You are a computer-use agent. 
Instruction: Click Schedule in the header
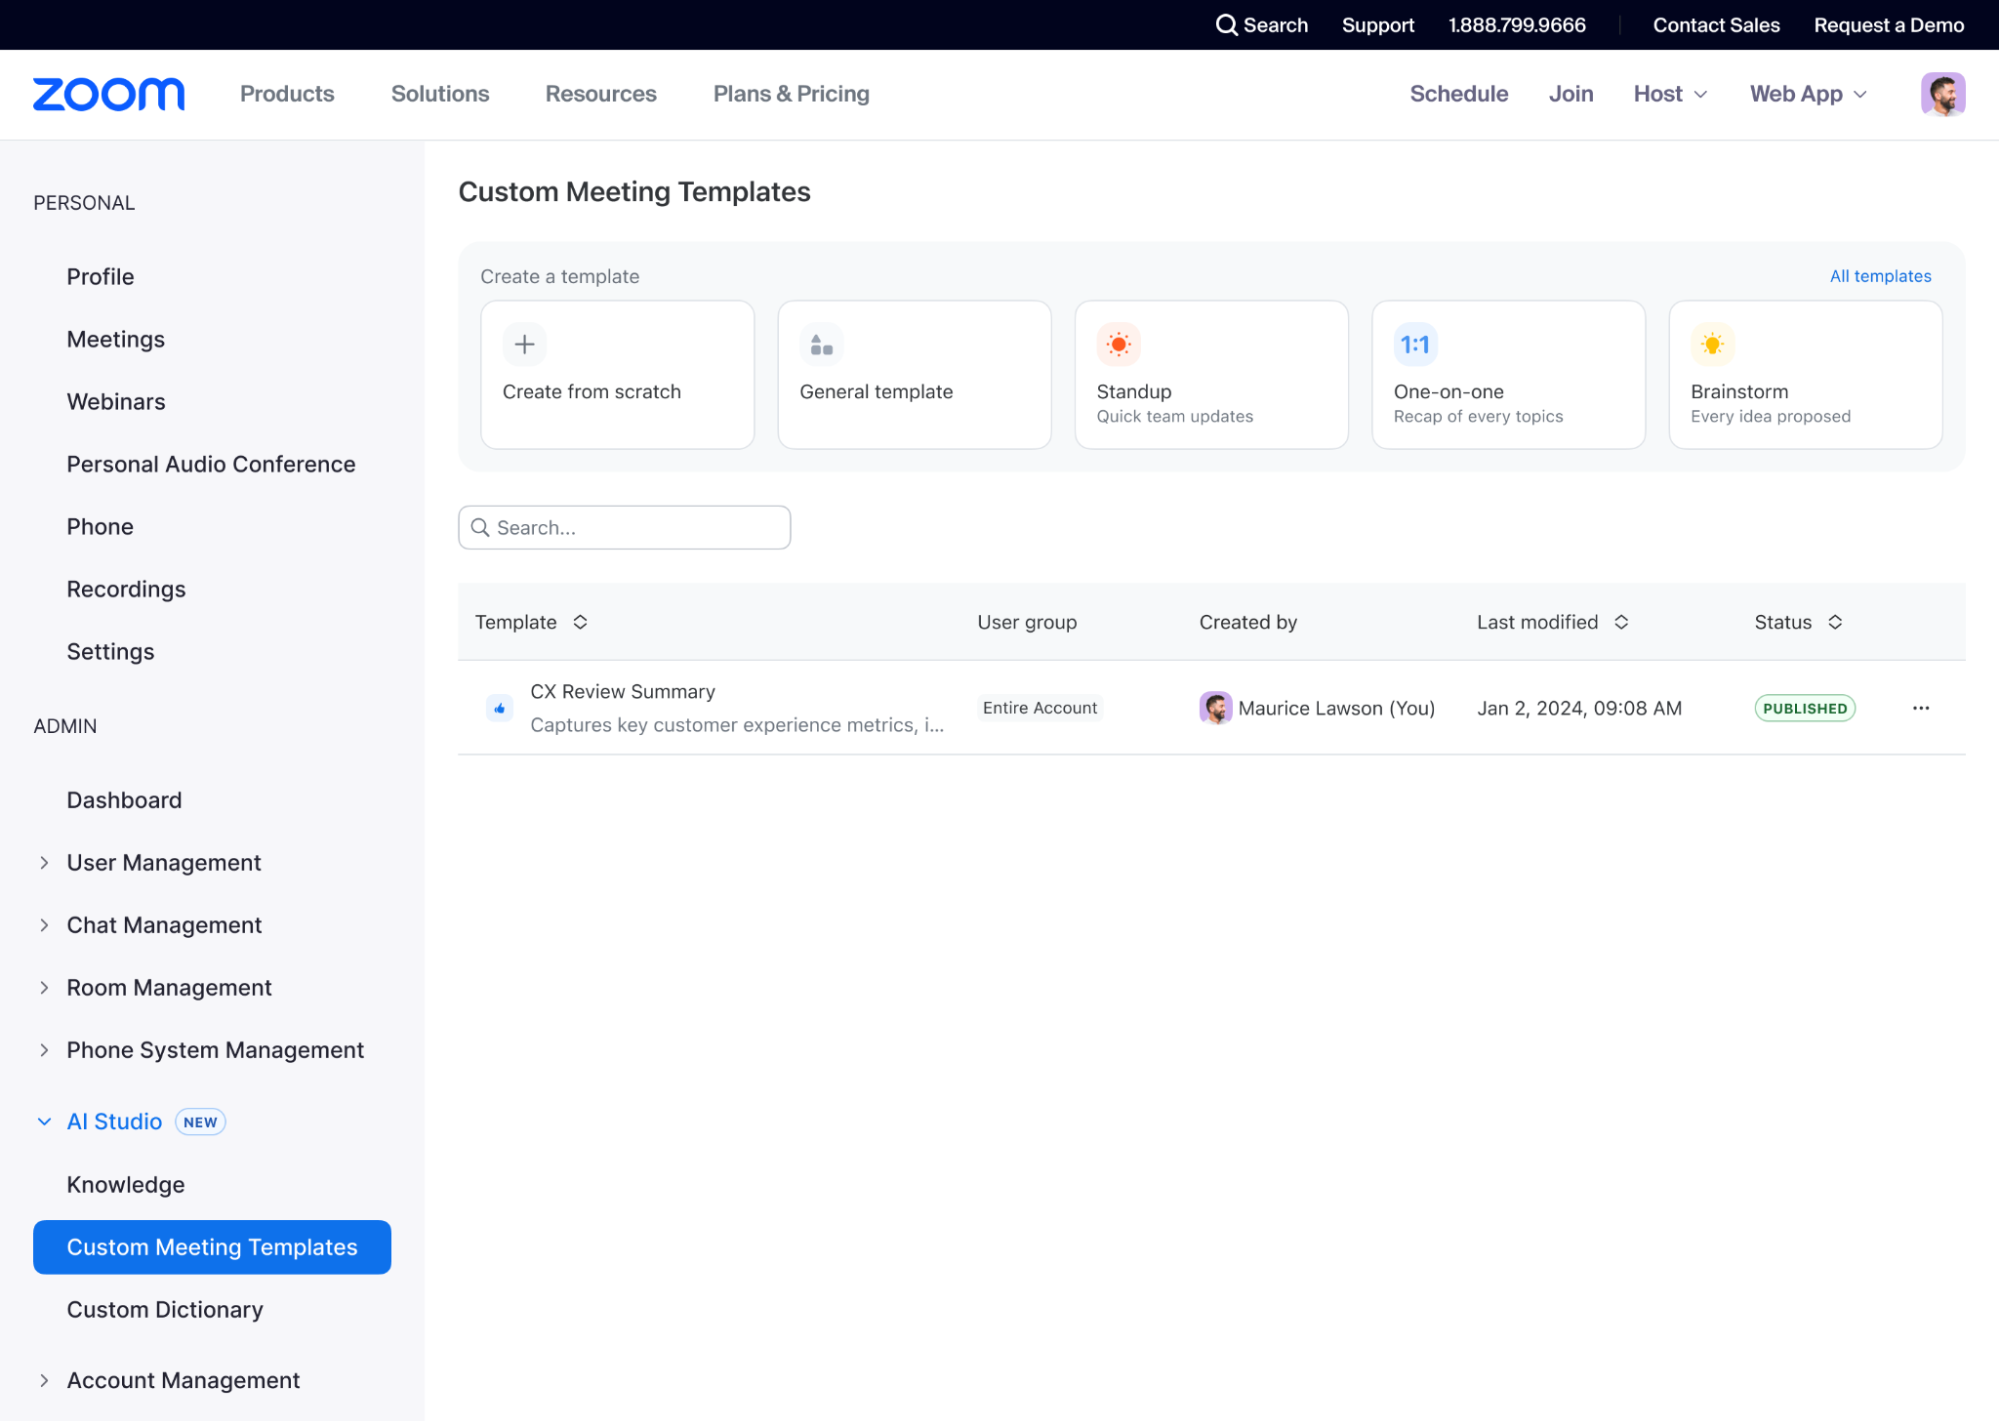[1459, 94]
